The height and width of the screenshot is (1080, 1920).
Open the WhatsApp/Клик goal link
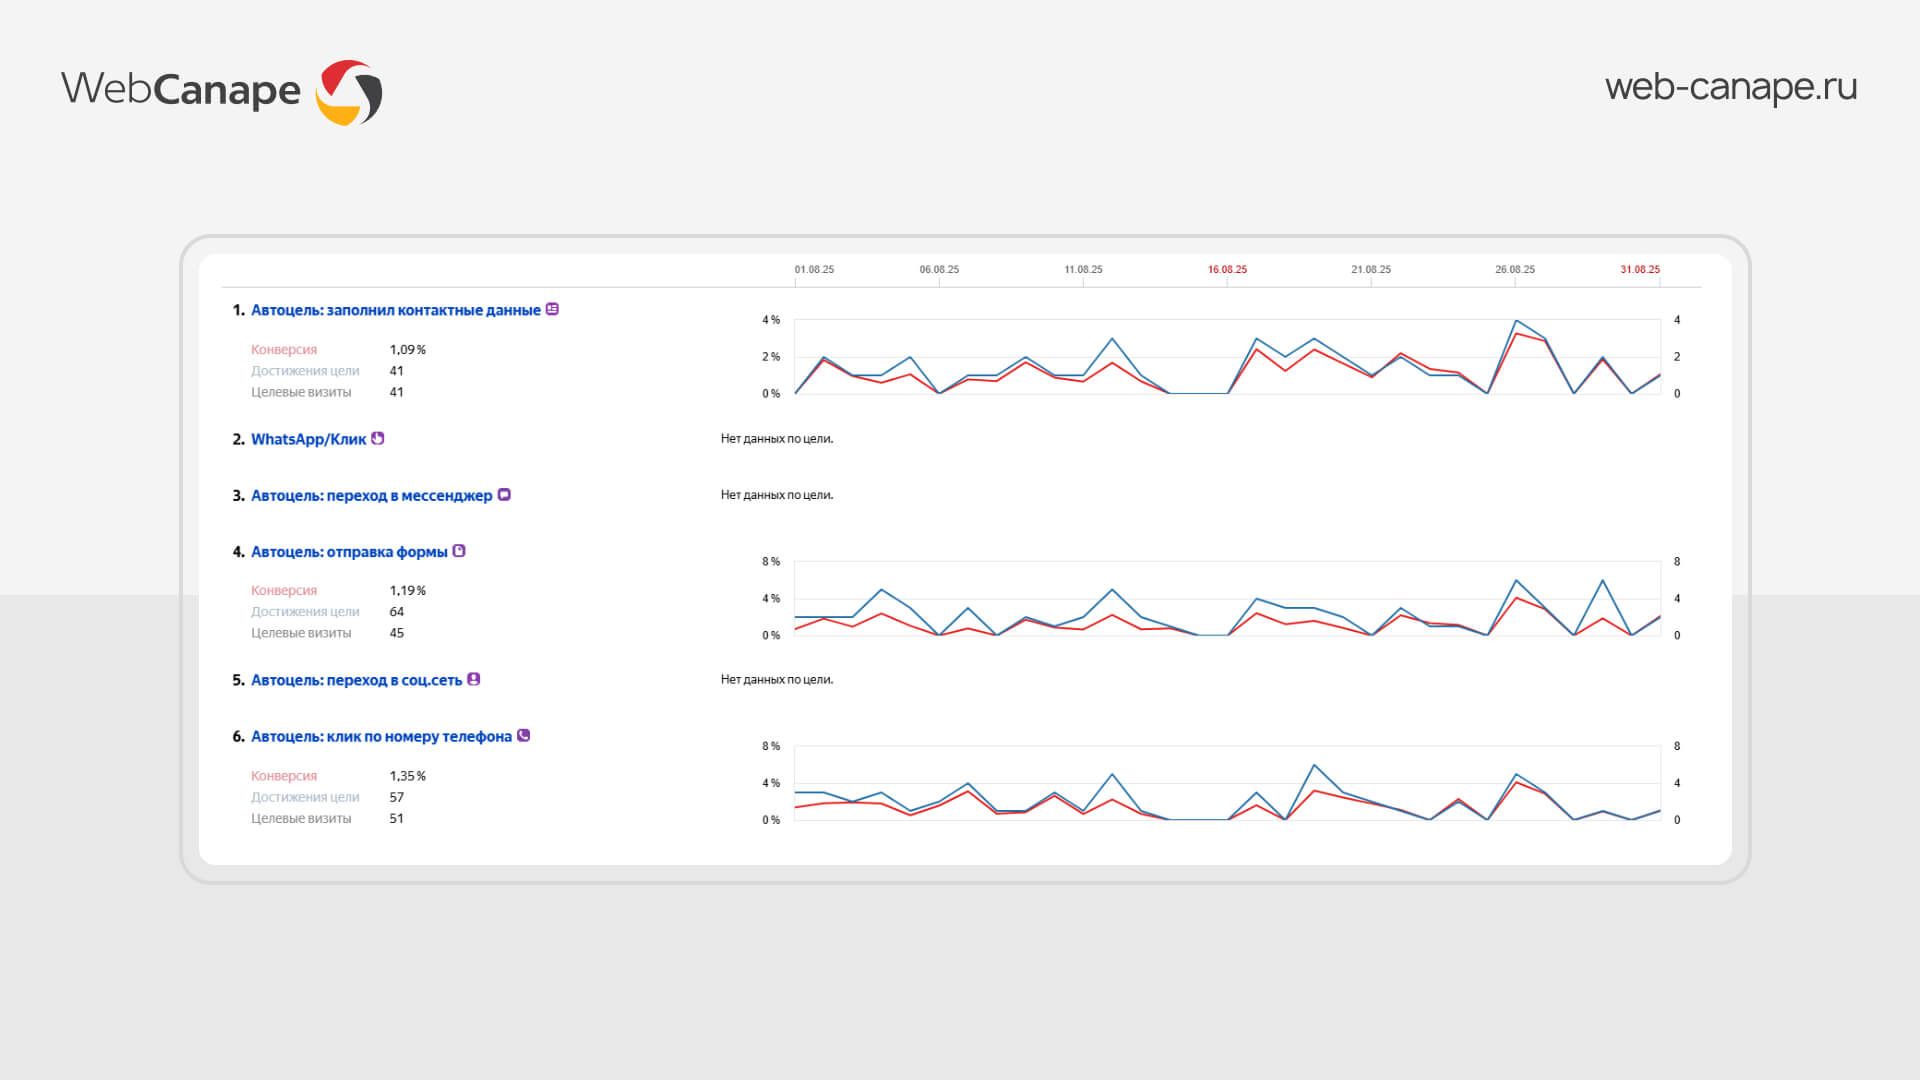click(308, 440)
